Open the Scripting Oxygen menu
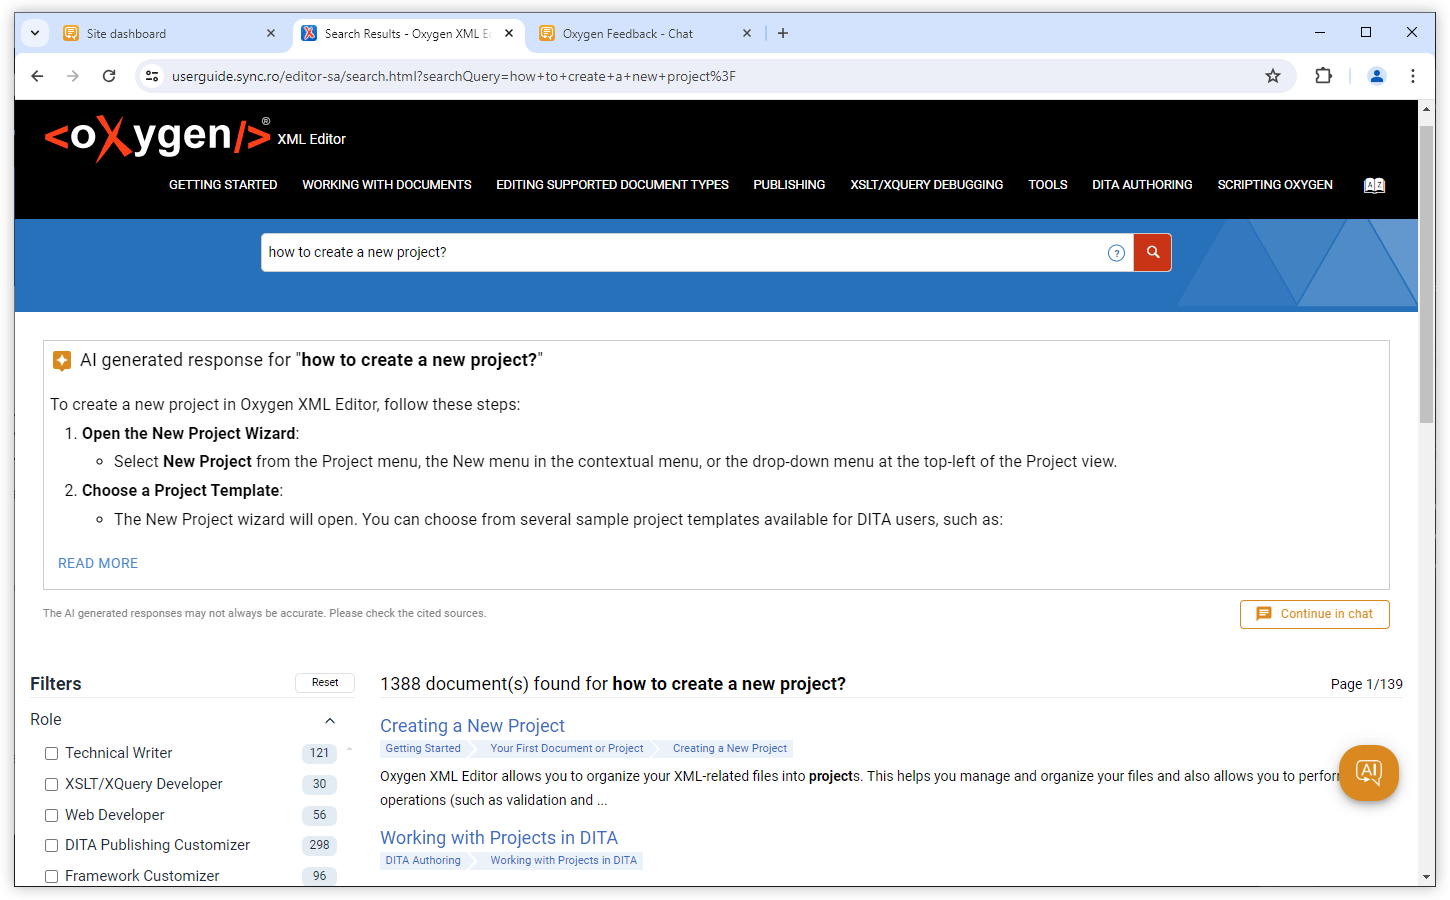 point(1275,185)
